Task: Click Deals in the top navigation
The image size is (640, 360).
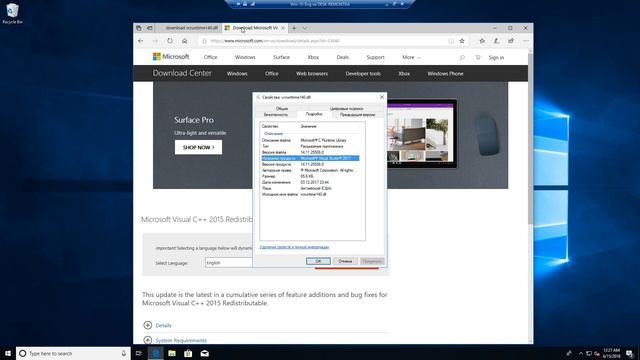Action: (342, 57)
